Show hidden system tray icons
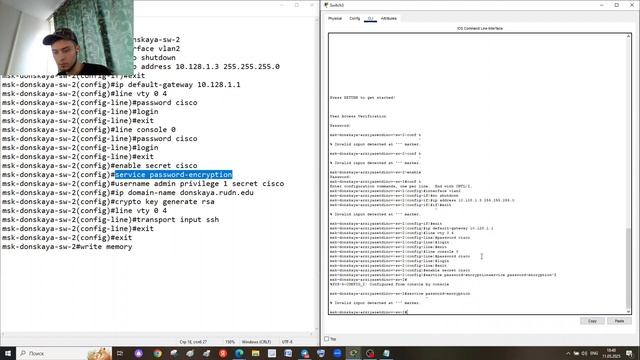Image resolution: width=640 pixels, height=360 pixels. click(x=568, y=353)
